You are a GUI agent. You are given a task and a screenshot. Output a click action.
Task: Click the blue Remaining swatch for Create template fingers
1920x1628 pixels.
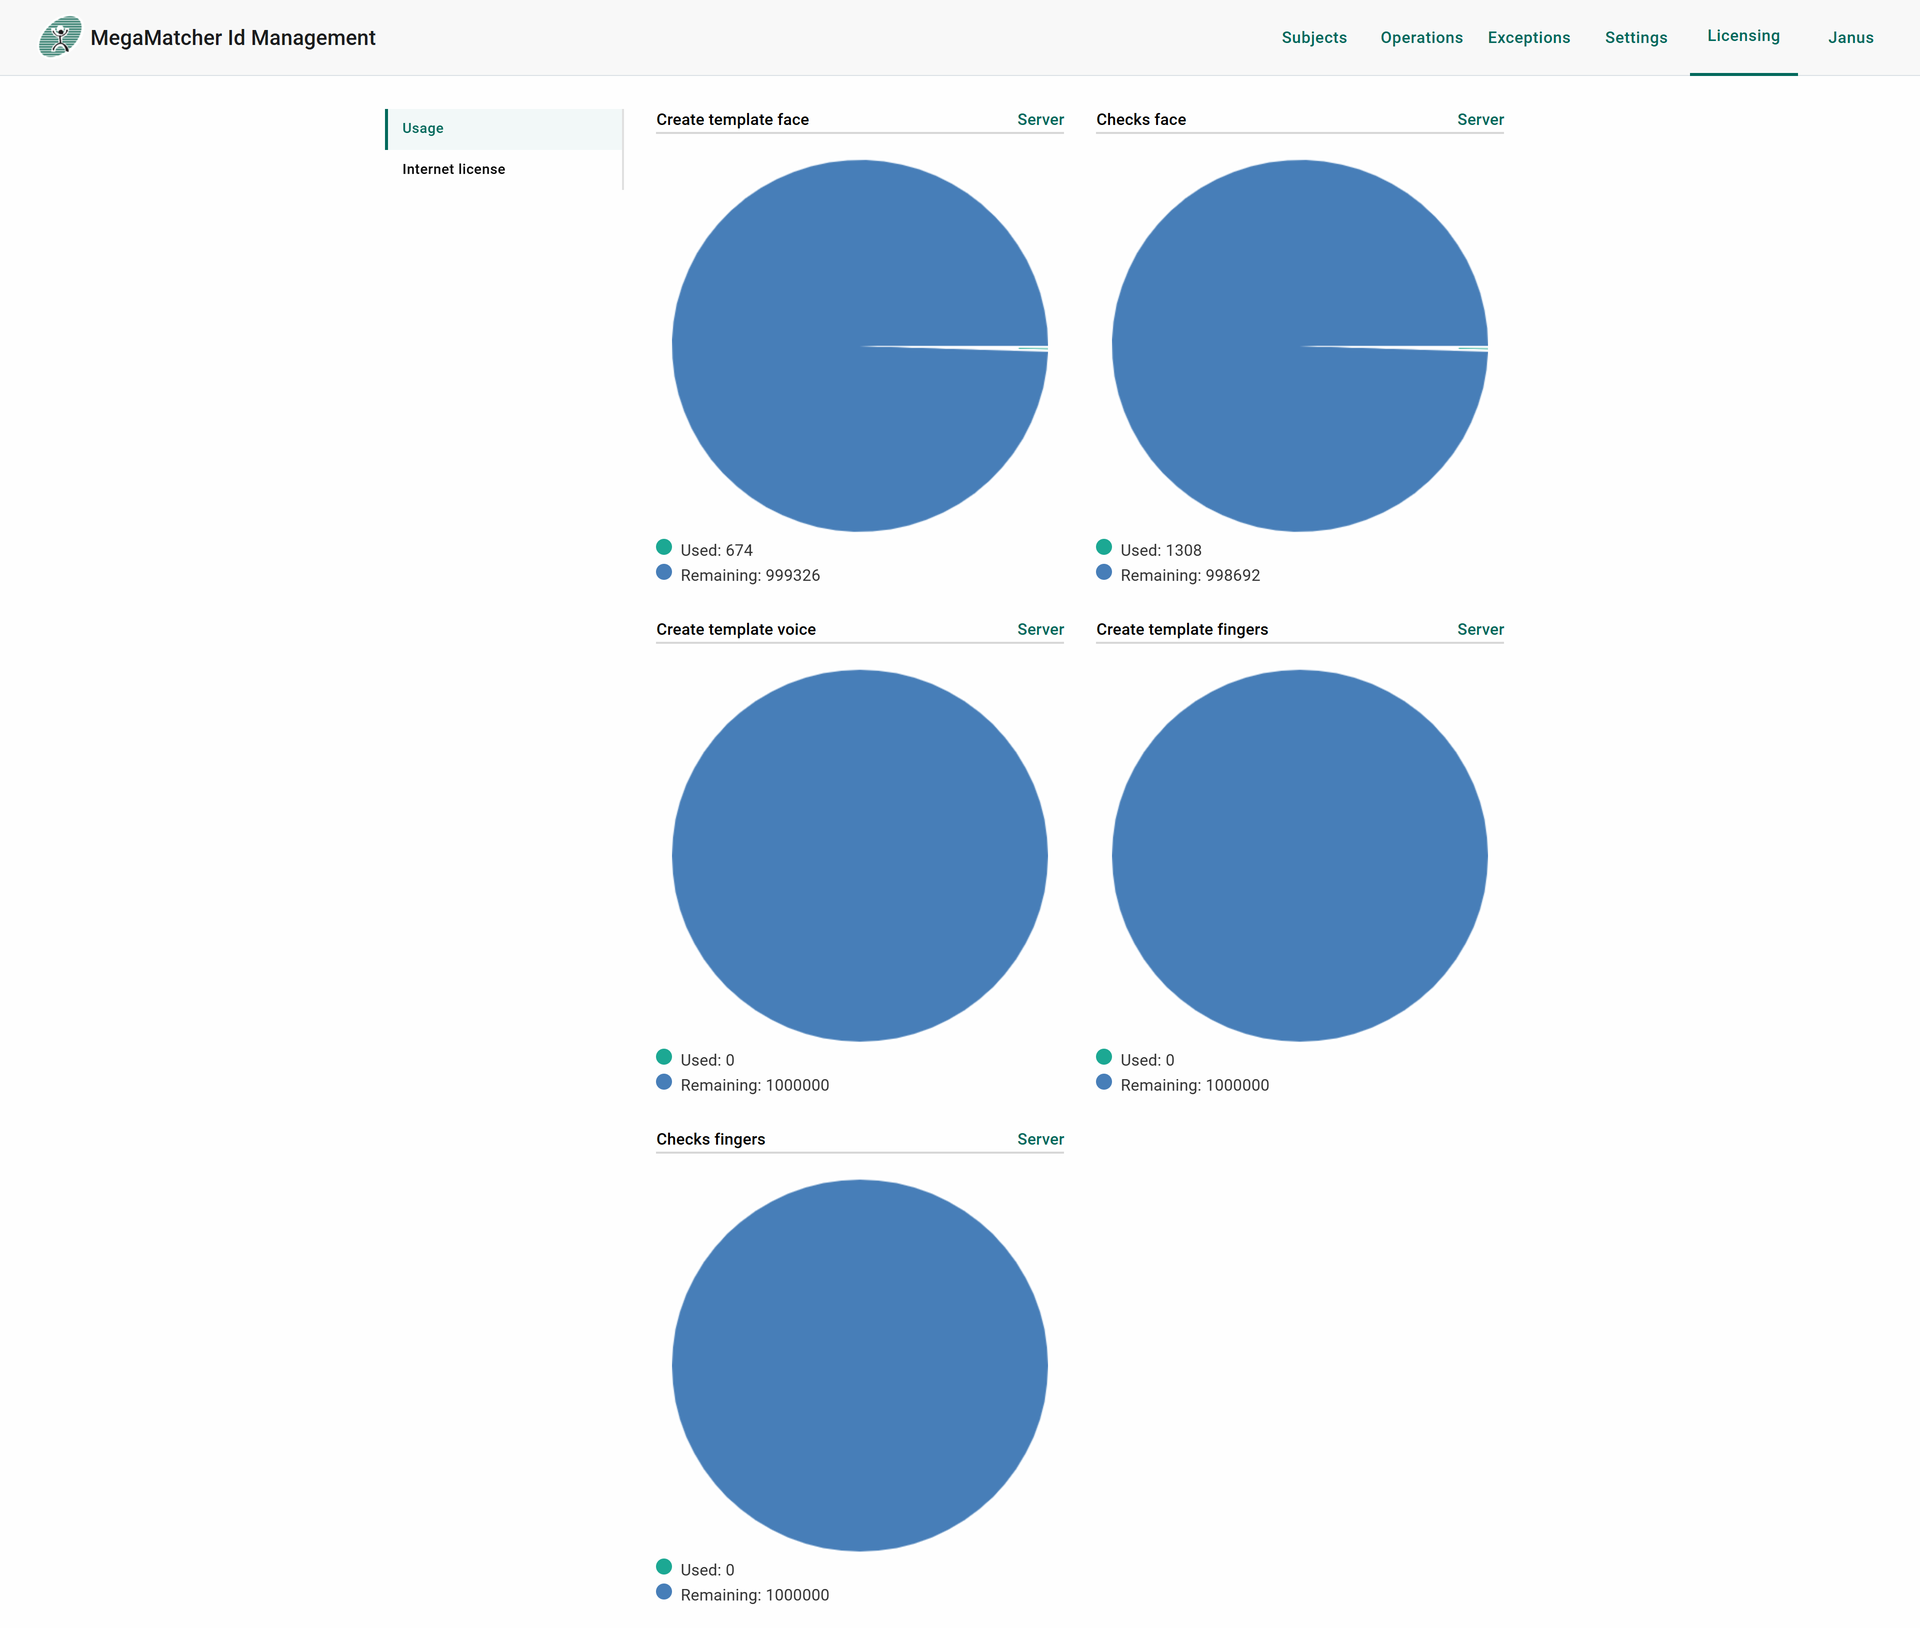tap(1104, 1082)
